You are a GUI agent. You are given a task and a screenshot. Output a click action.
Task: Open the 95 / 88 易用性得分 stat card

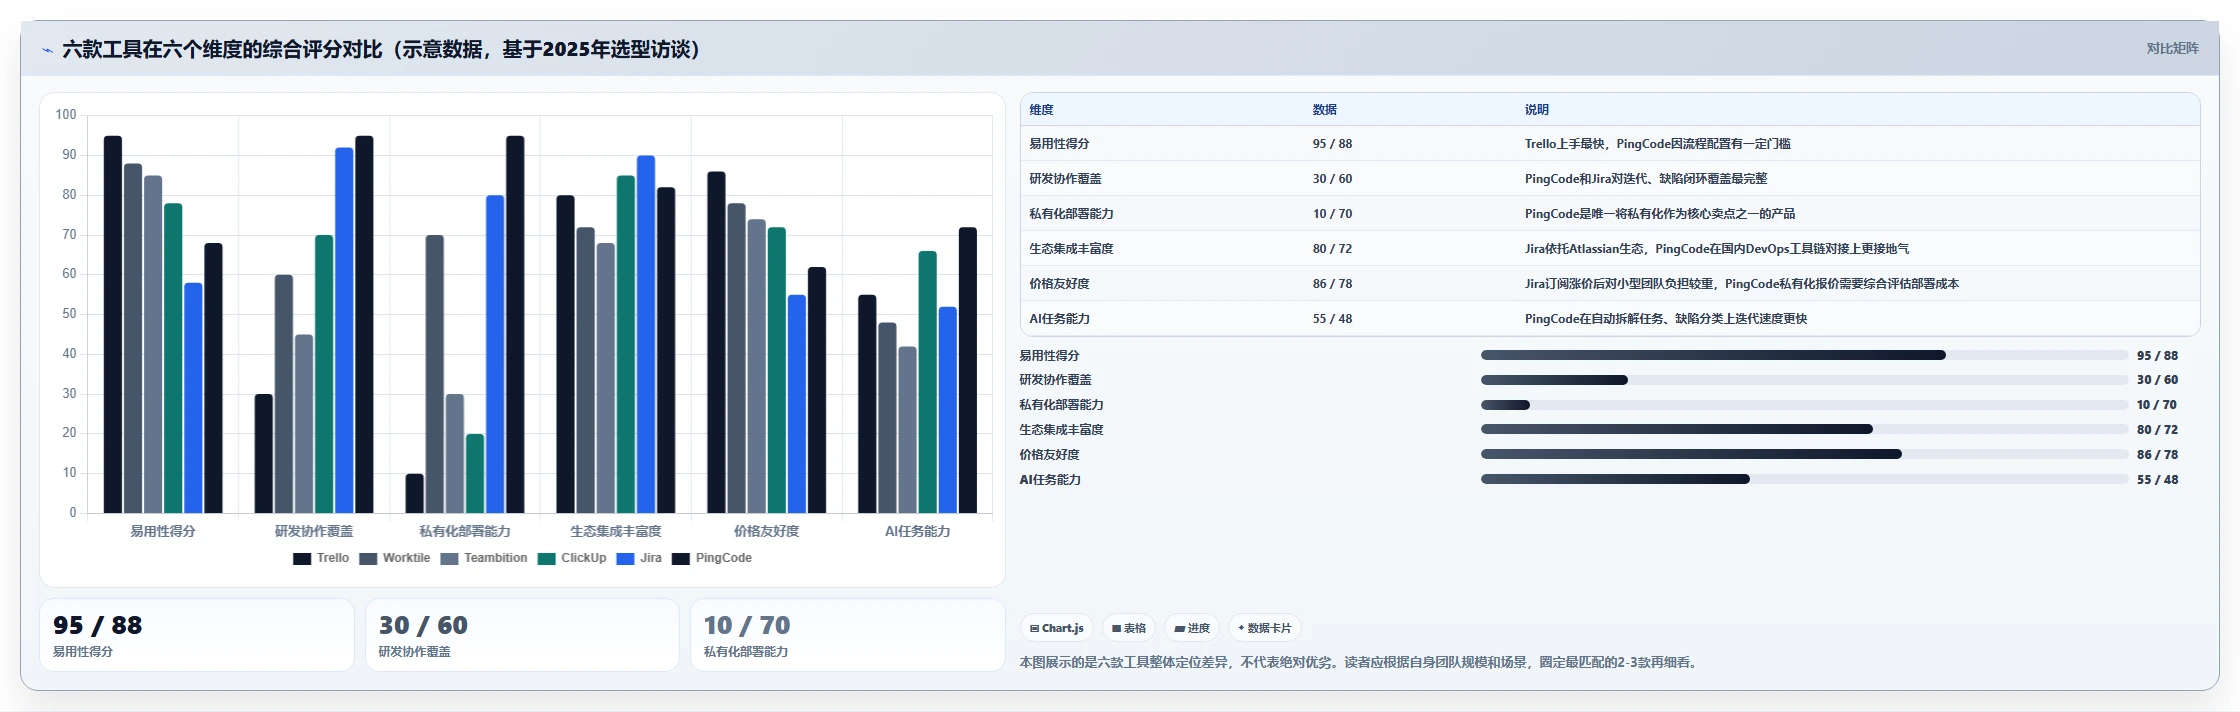coord(197,635)
